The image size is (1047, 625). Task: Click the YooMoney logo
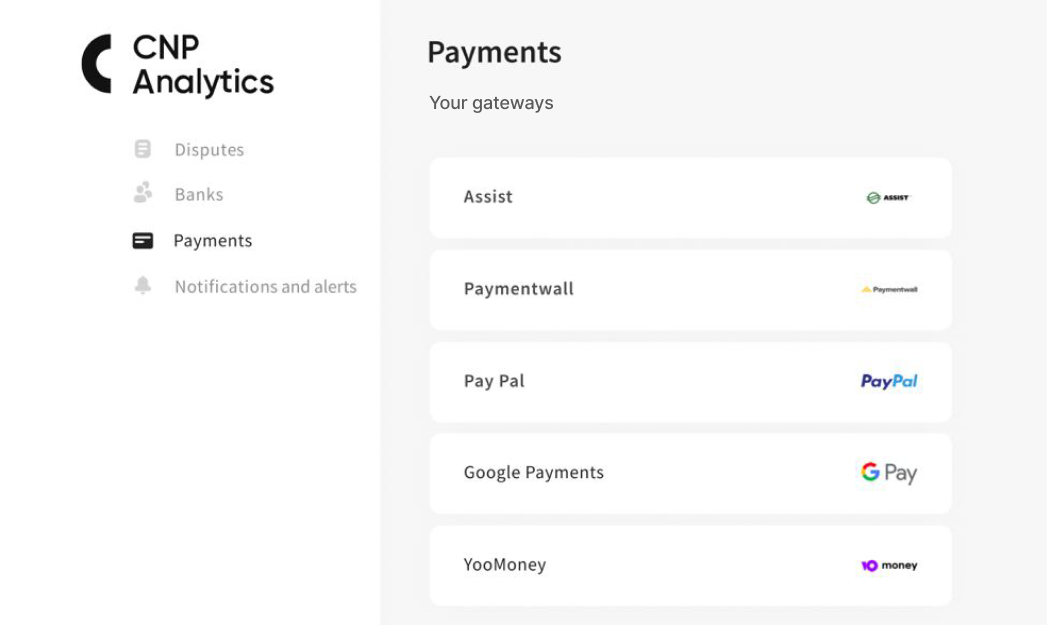coord(888,566)
